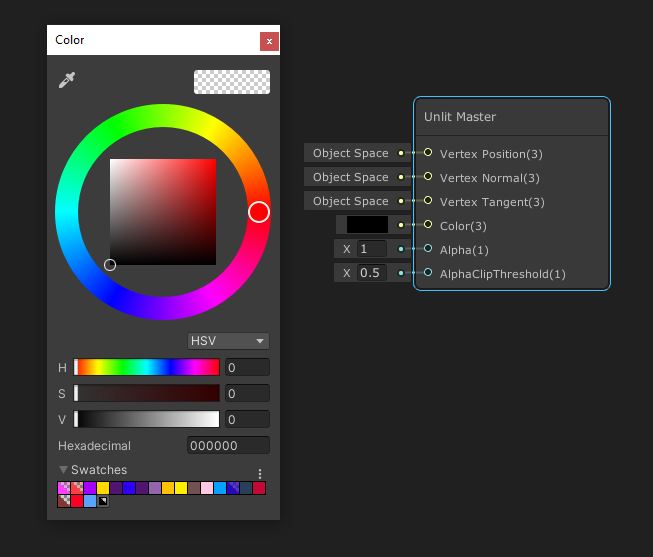Screen dimensions: 653x557
Task: Open the Swatches options kebab menu
Action: [x=260, y=474]
